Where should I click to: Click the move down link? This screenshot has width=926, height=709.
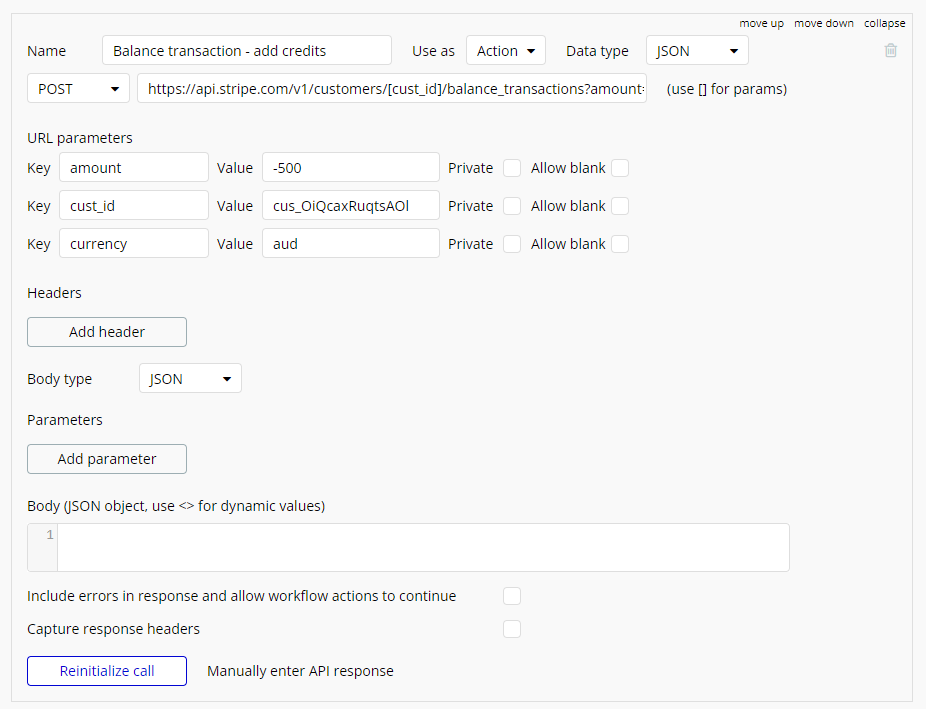click(824, 23)
